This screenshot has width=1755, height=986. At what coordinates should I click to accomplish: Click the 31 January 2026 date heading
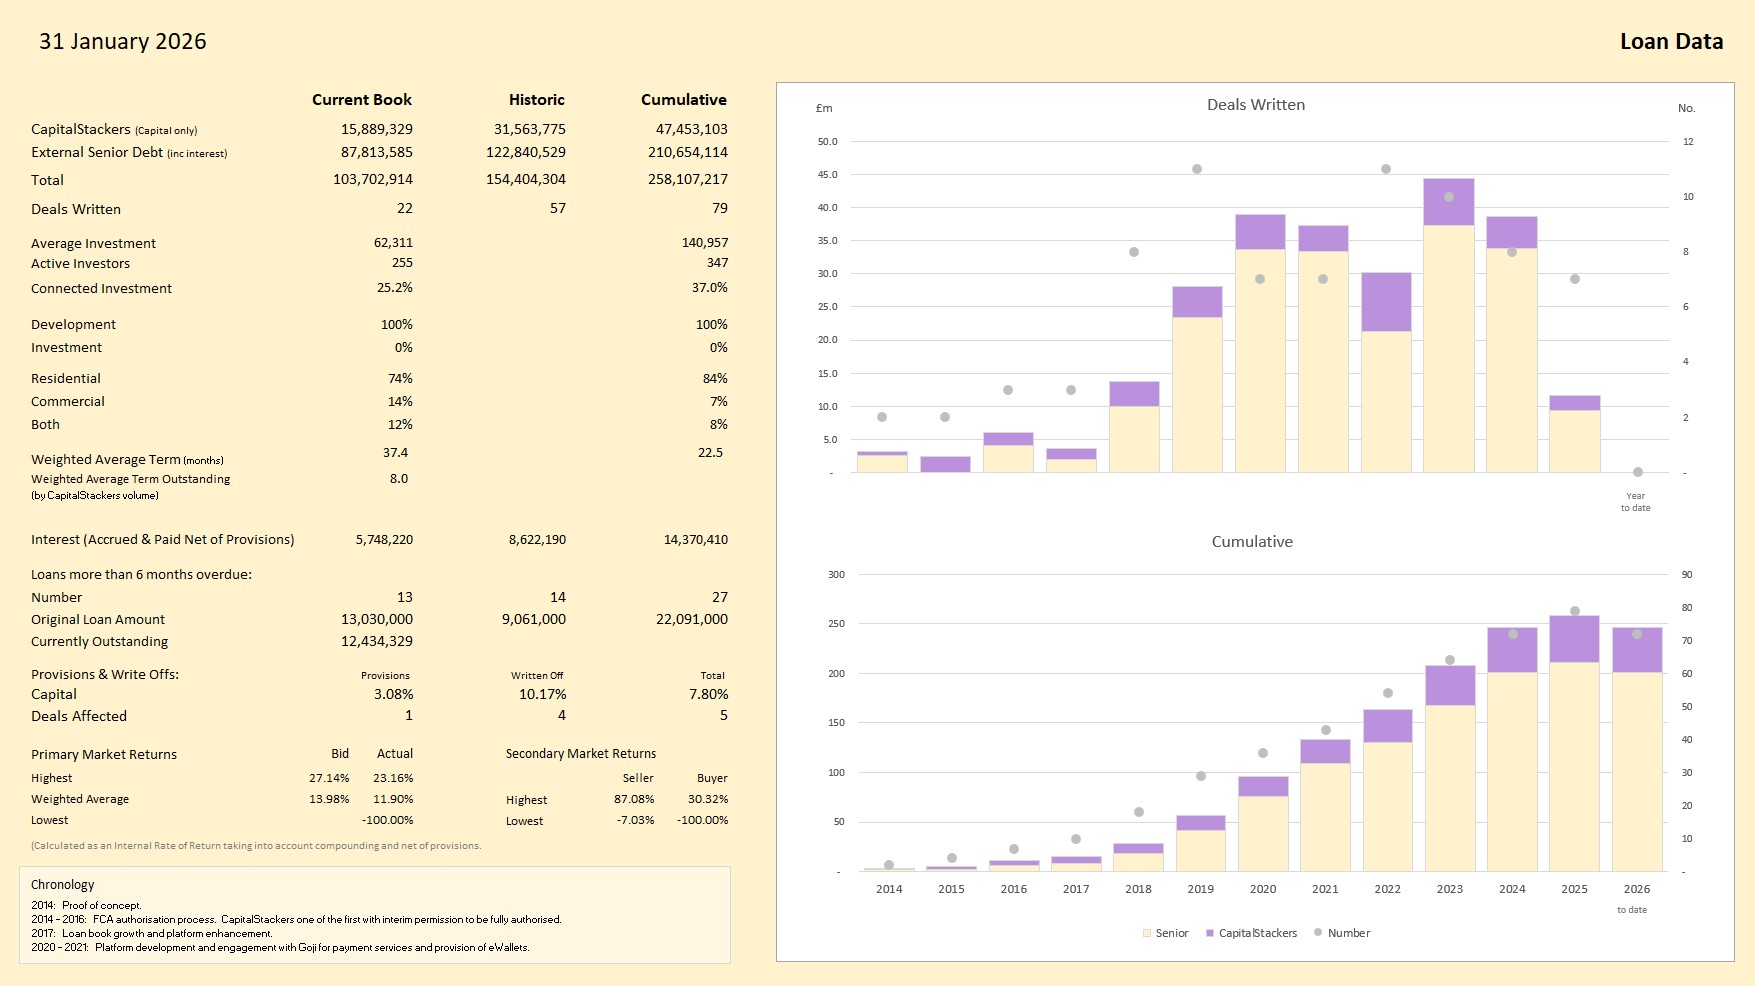point(123,42)
